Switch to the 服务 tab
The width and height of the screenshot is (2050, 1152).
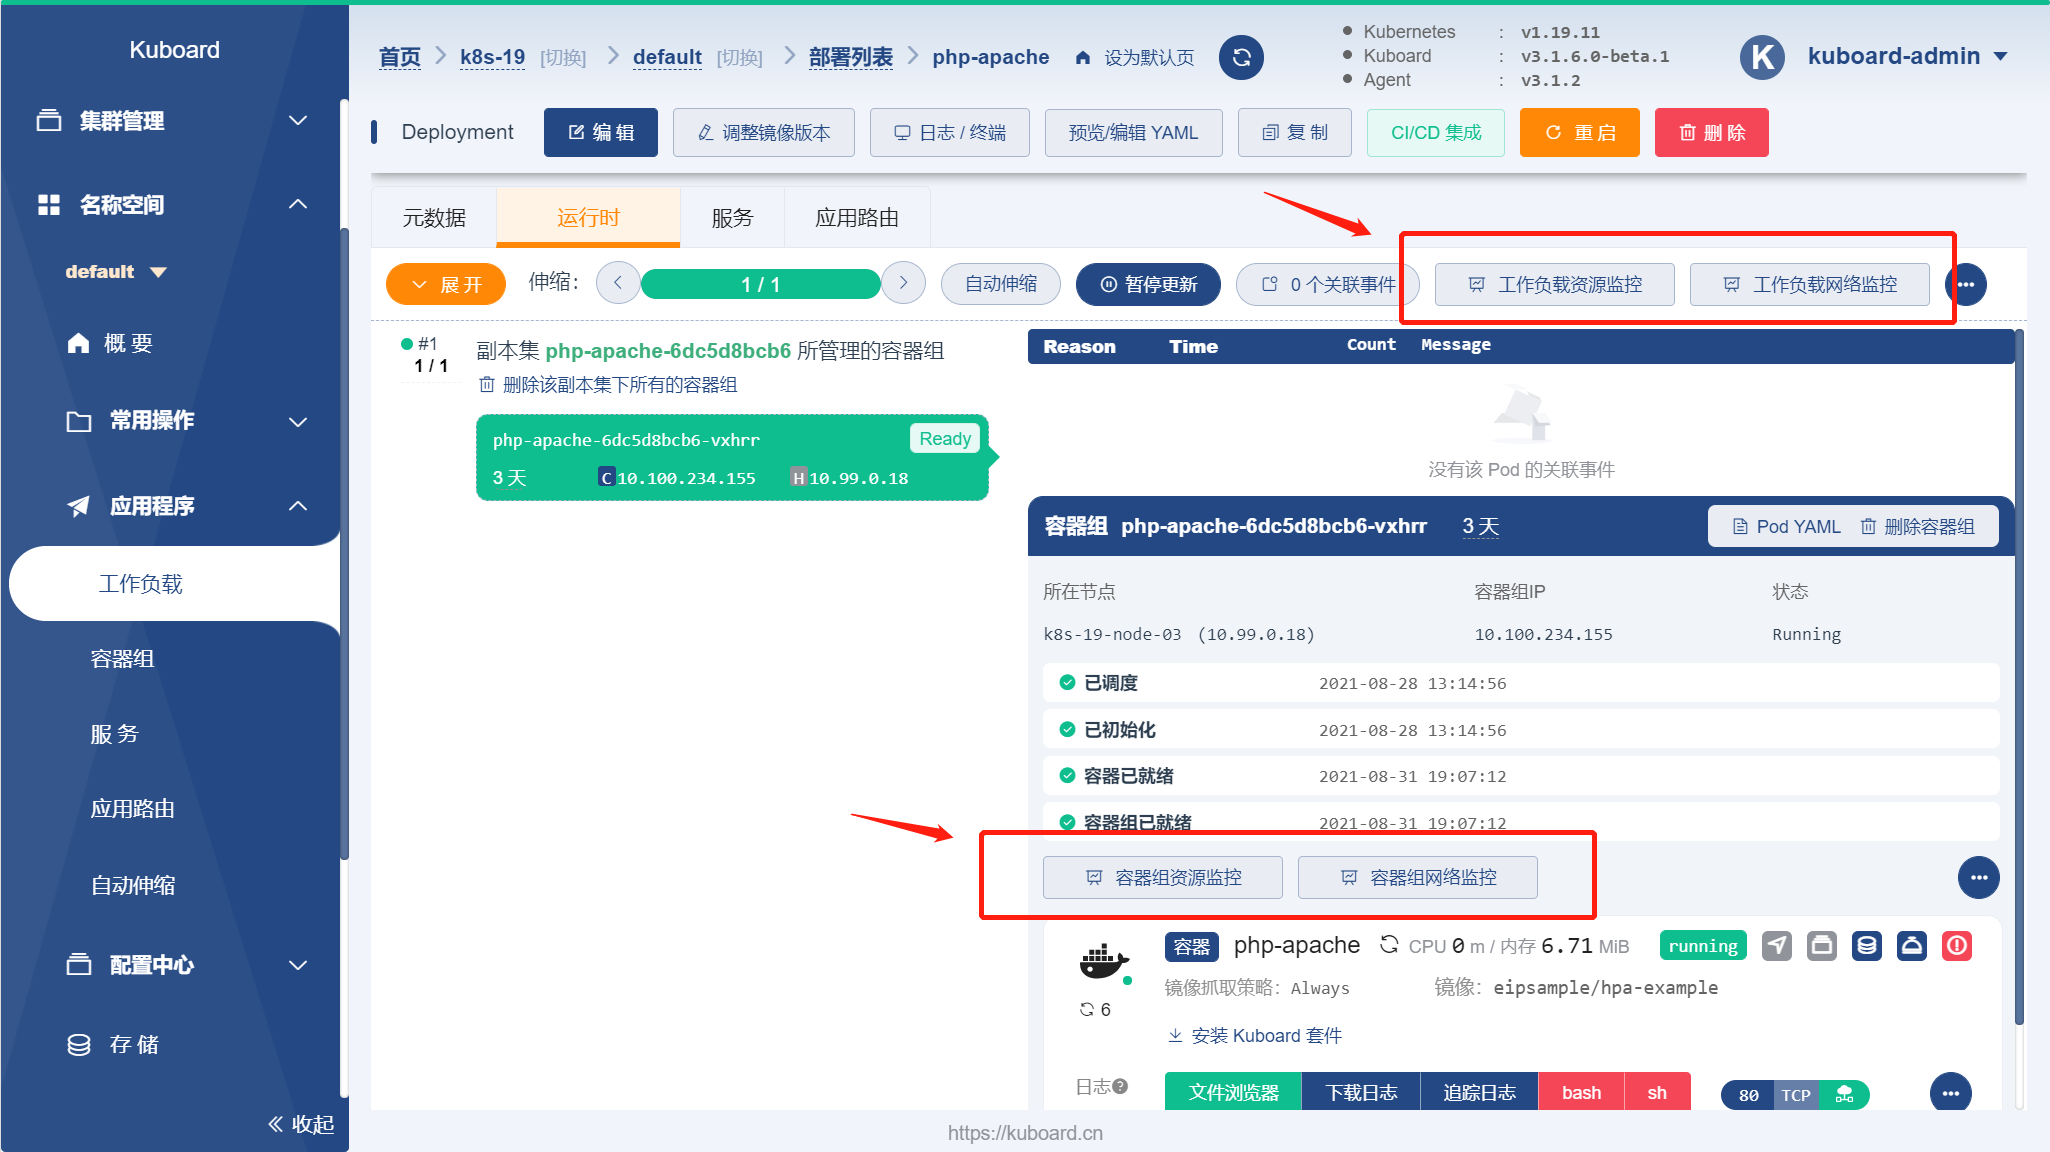[x=732, y=218]
